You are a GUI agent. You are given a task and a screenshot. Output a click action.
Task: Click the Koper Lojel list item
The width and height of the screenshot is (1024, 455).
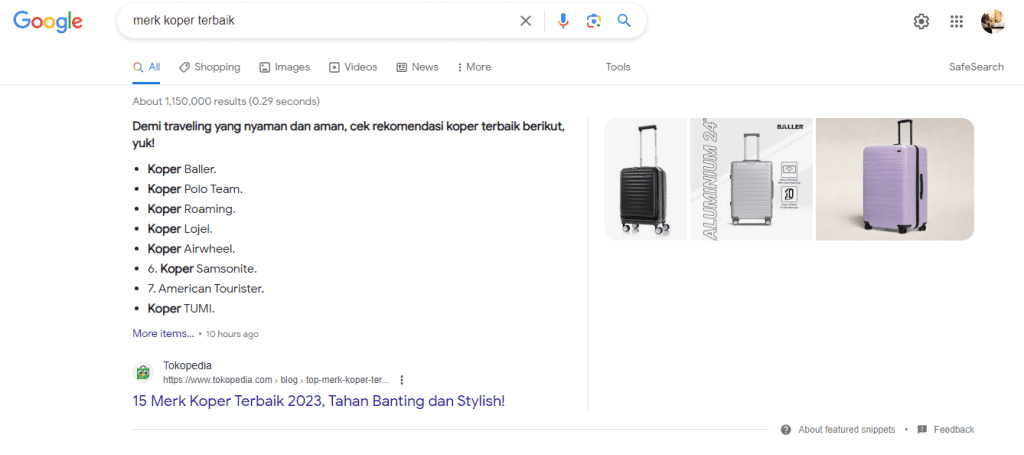[x=180, y=229]
